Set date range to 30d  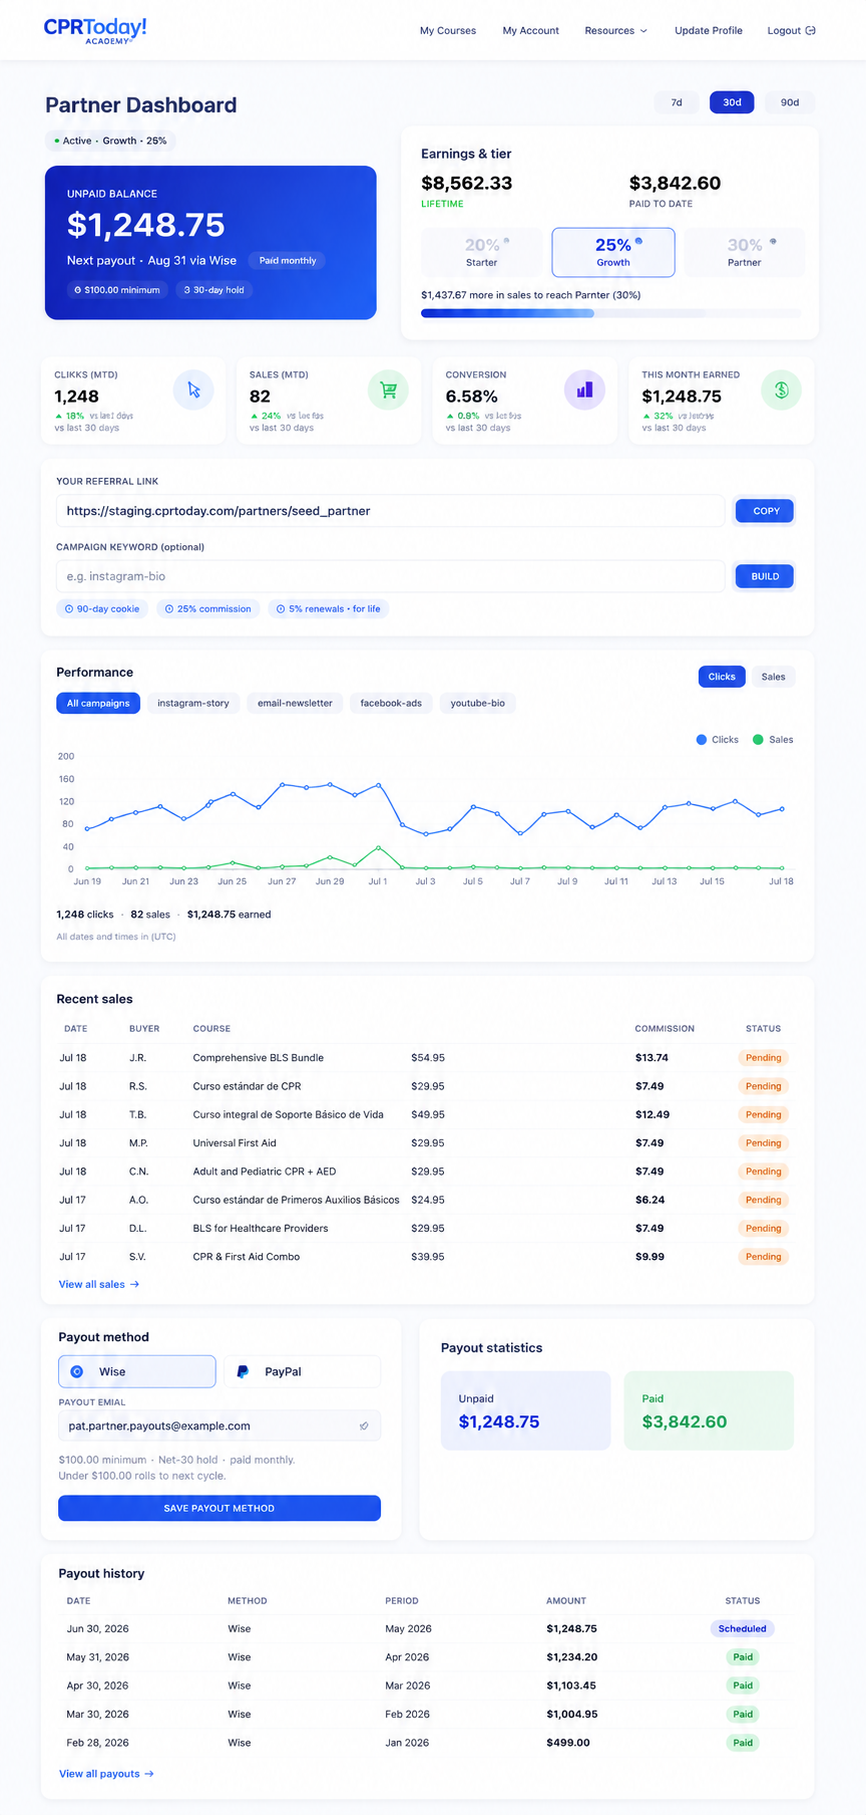pos(732,102)
